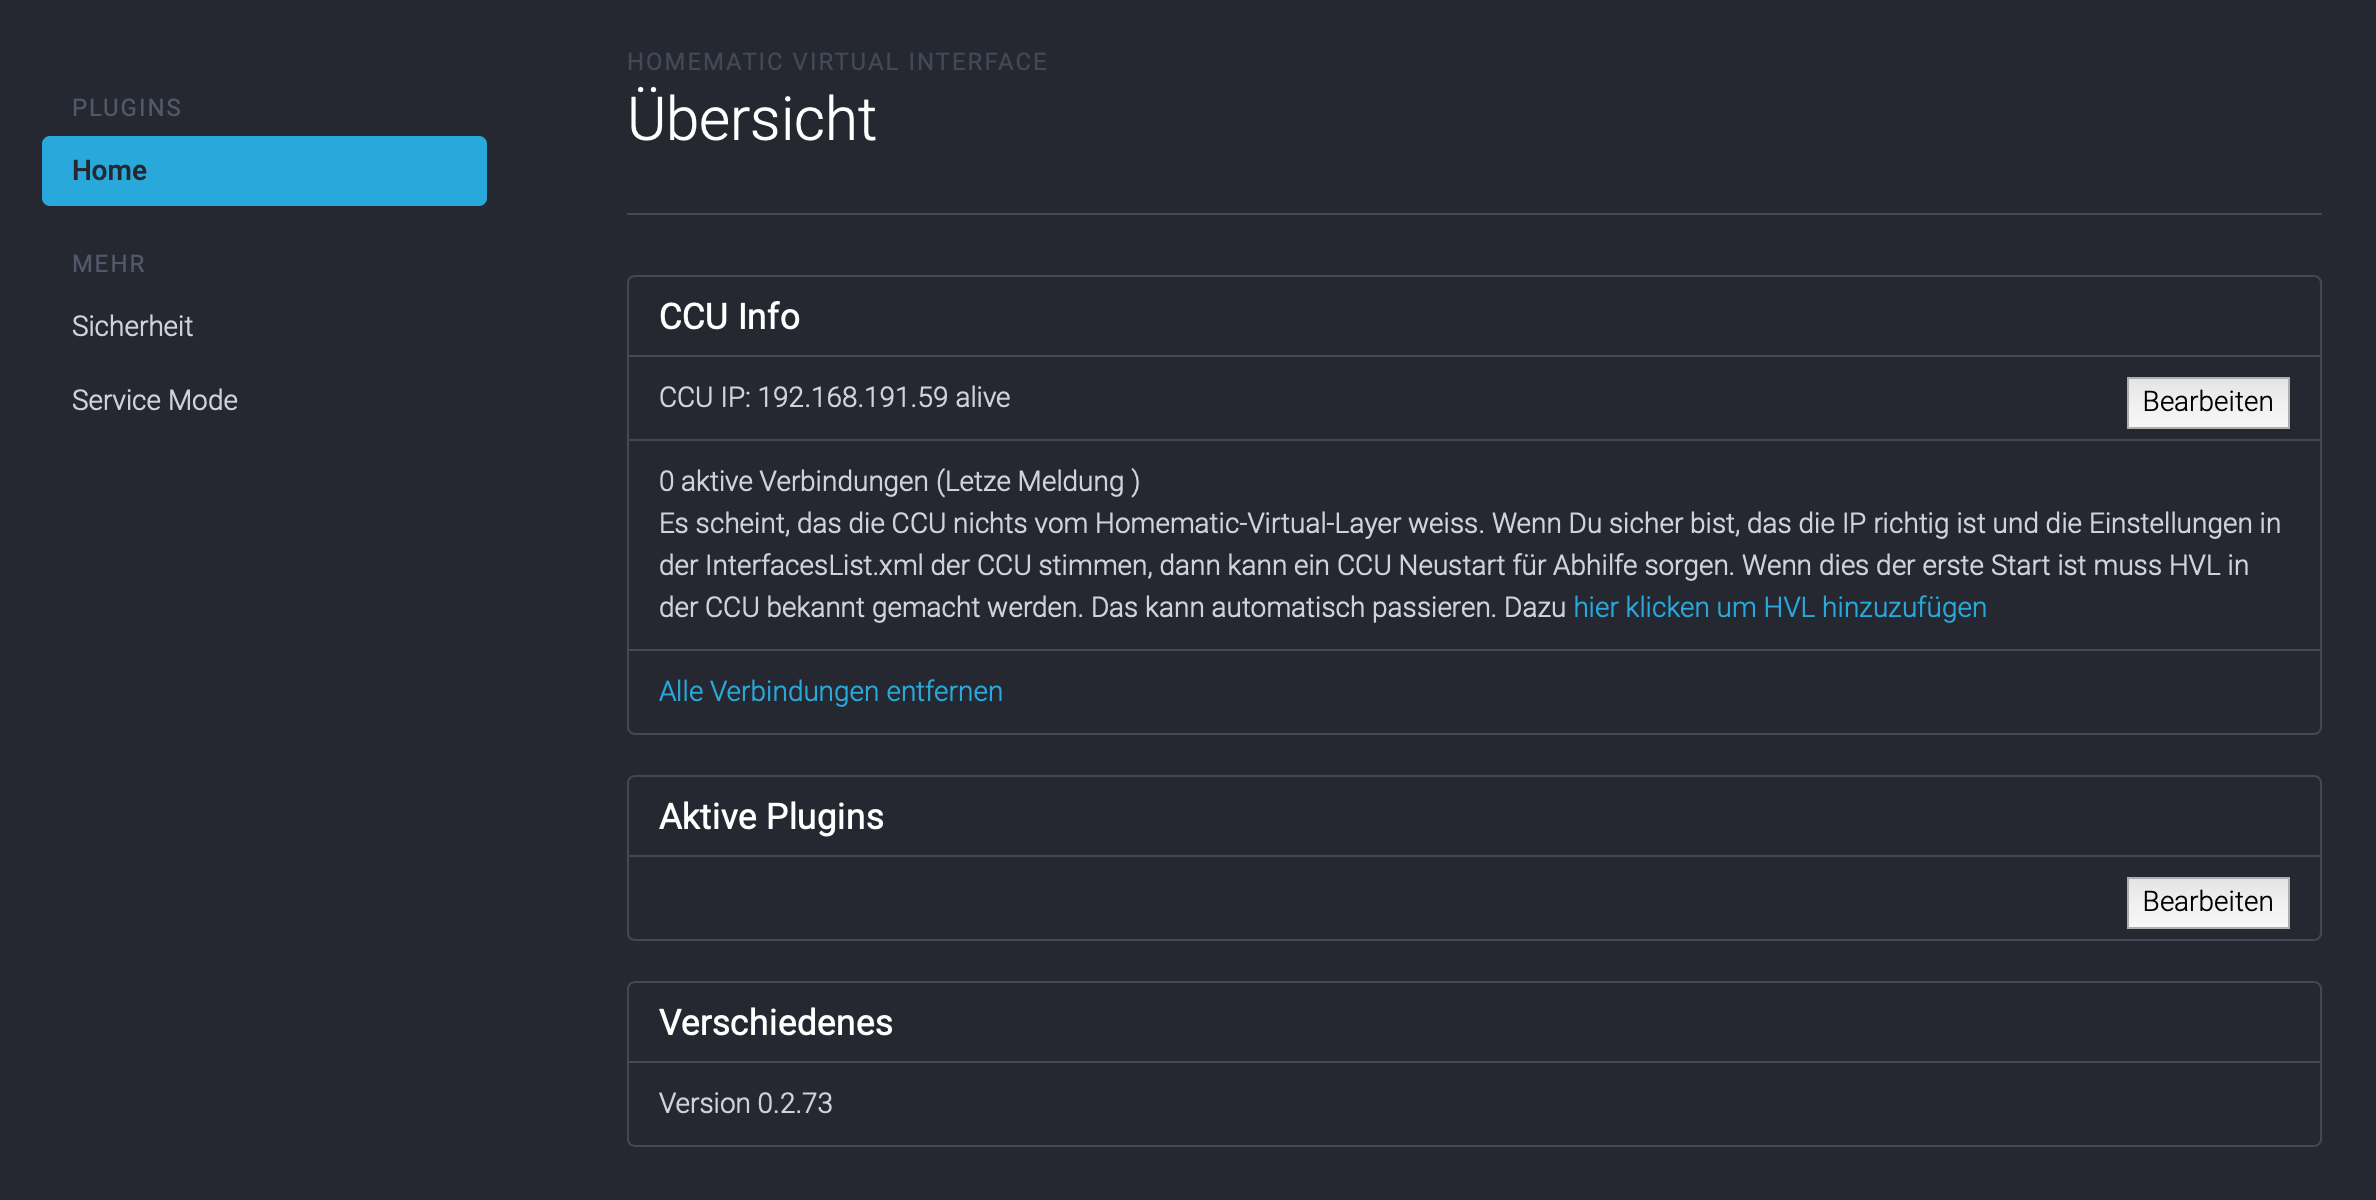Screen dimensions: 2376x1200
Task: Click the Aktive Plugins panel header
Action: pos(771,815)
